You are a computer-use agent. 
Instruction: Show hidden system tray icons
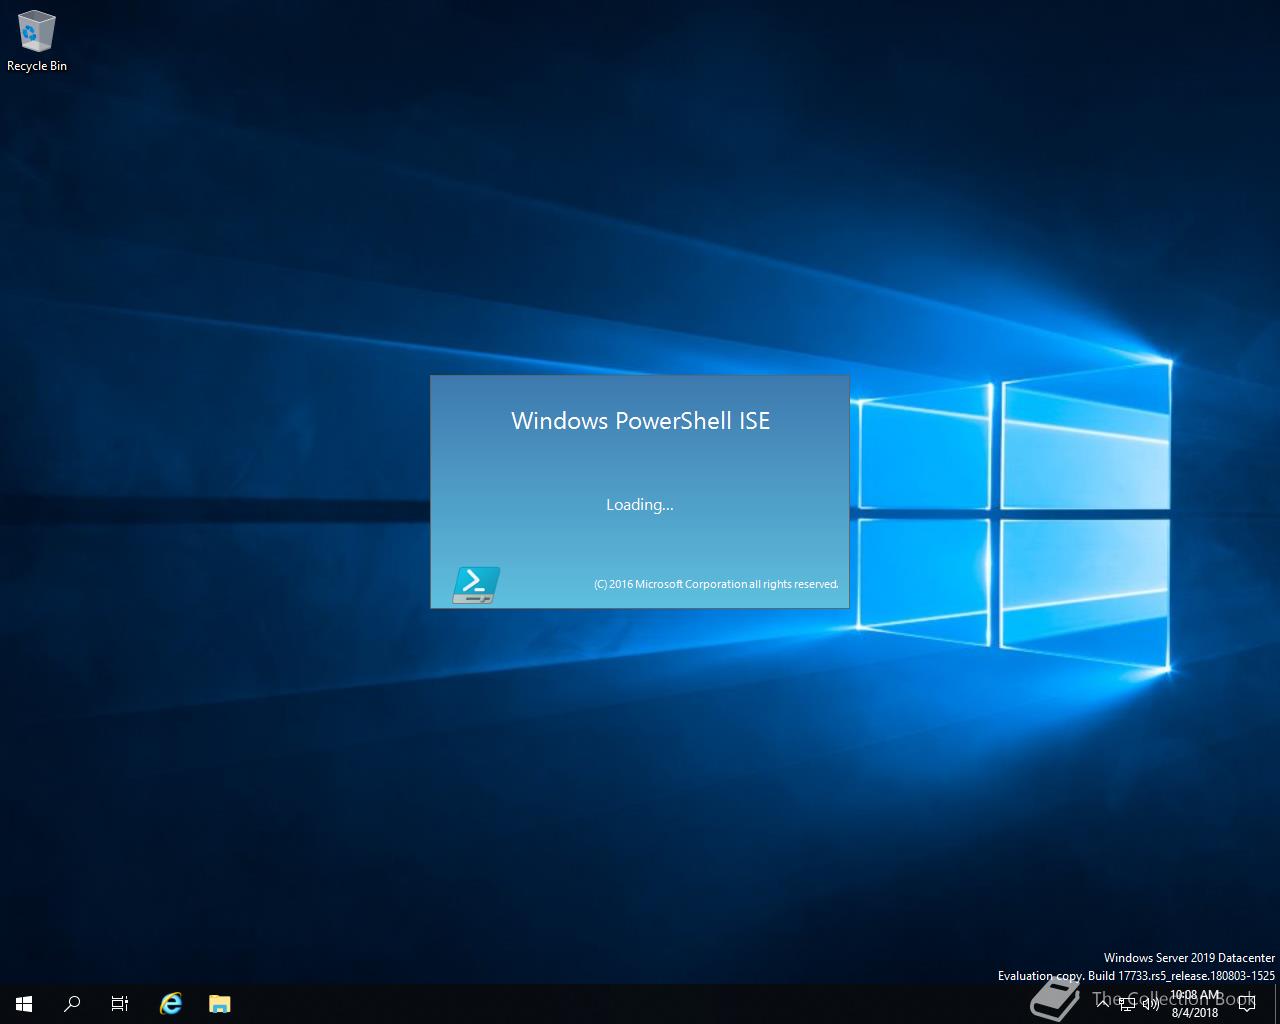1103,1003
